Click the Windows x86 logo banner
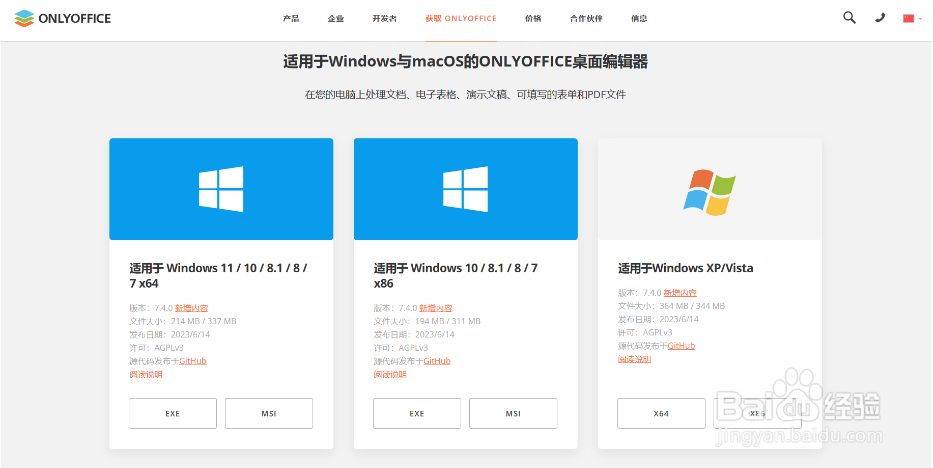 pos(466,189)
